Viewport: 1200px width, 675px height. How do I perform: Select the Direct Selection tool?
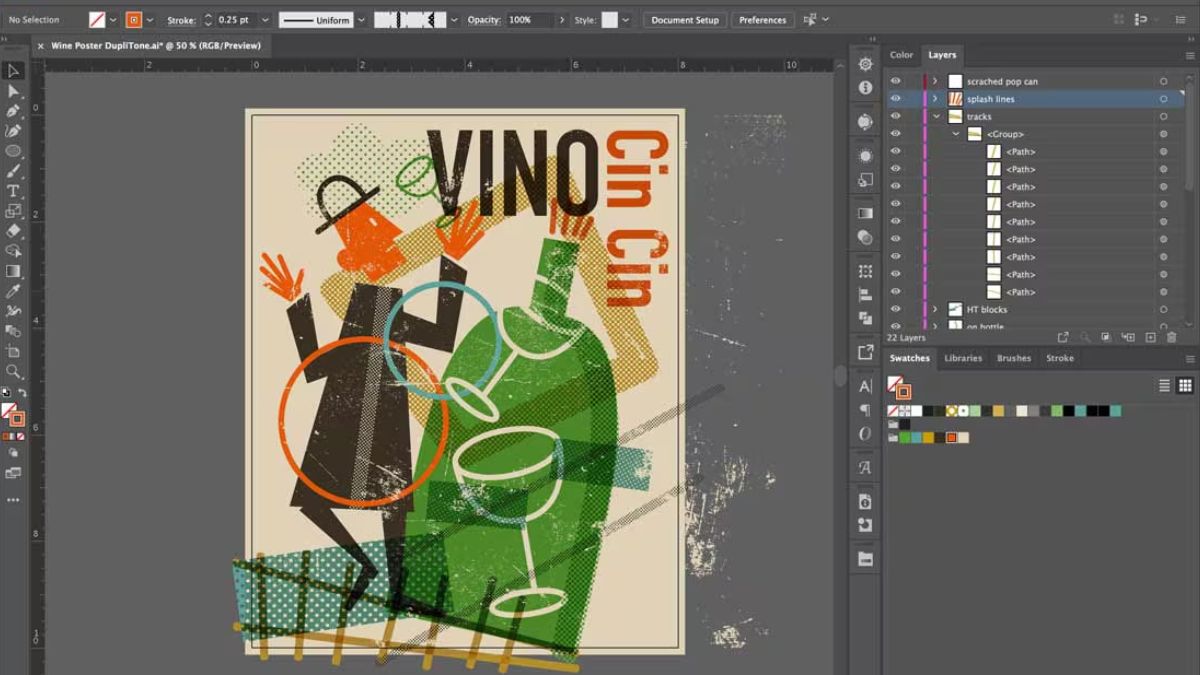click(x=13, y=91)
